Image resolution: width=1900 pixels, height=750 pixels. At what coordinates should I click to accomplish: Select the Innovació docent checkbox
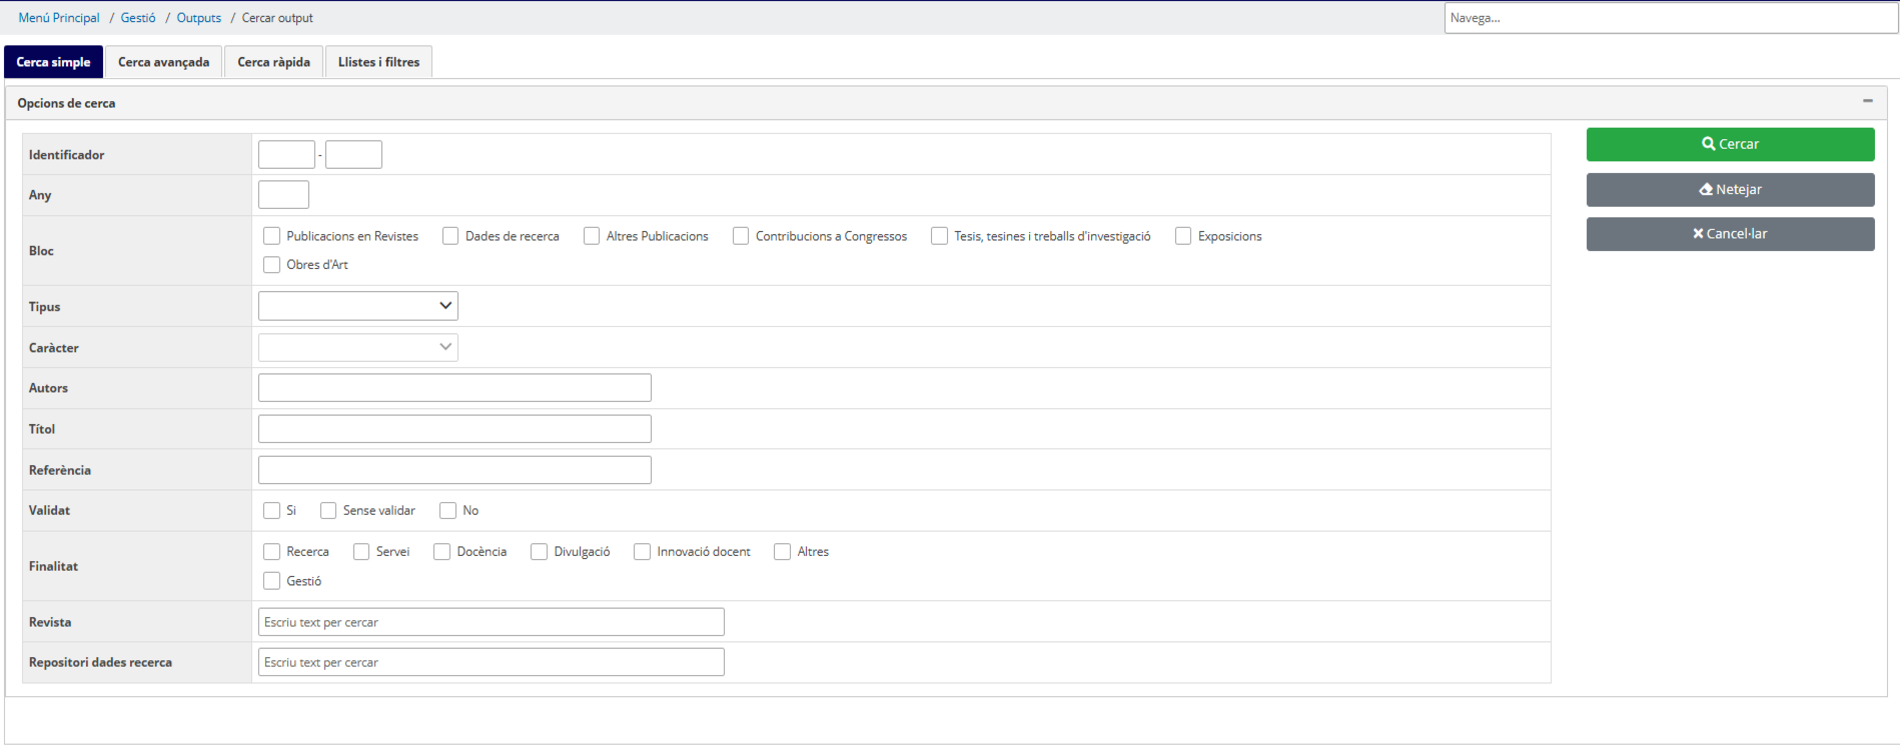(x=642, y=552)
